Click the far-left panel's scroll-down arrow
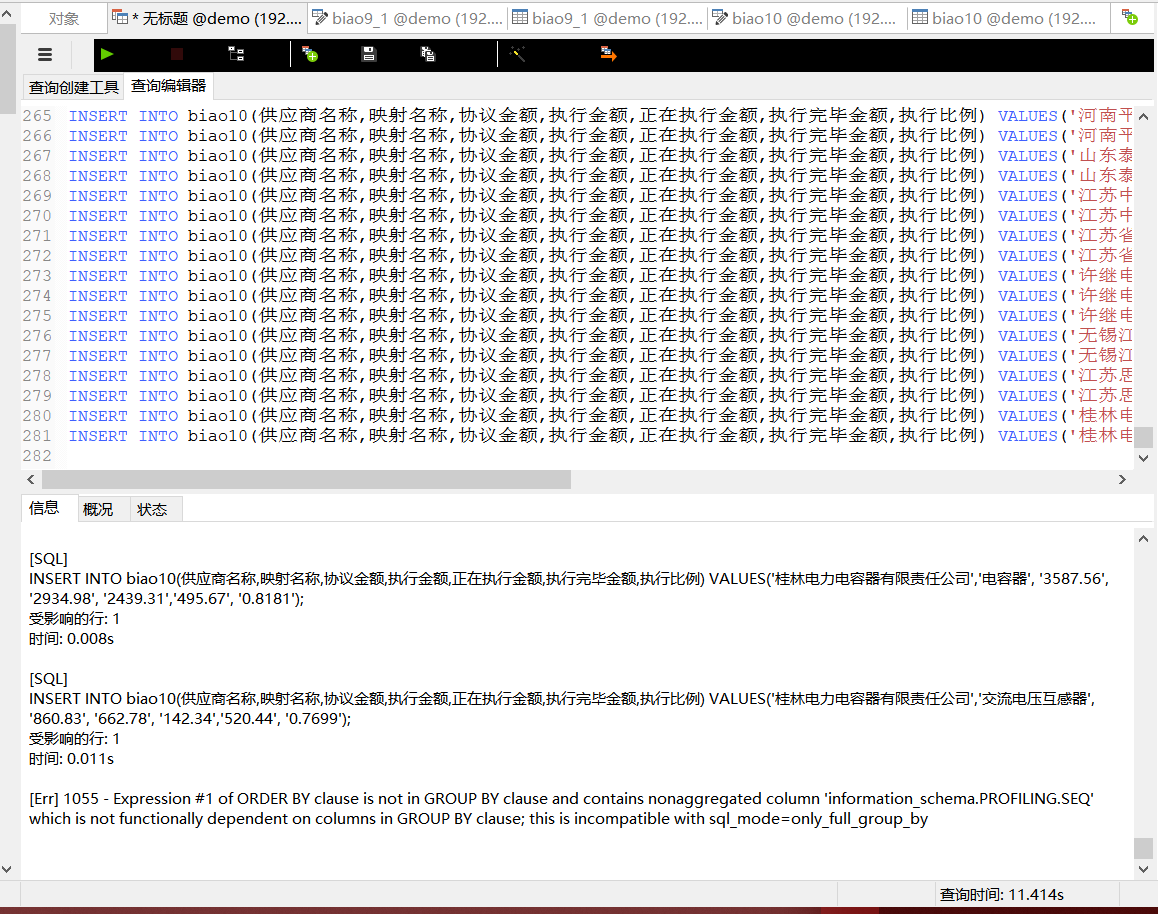The height and width of the screenshot is (914, 1158). (7, 869)
